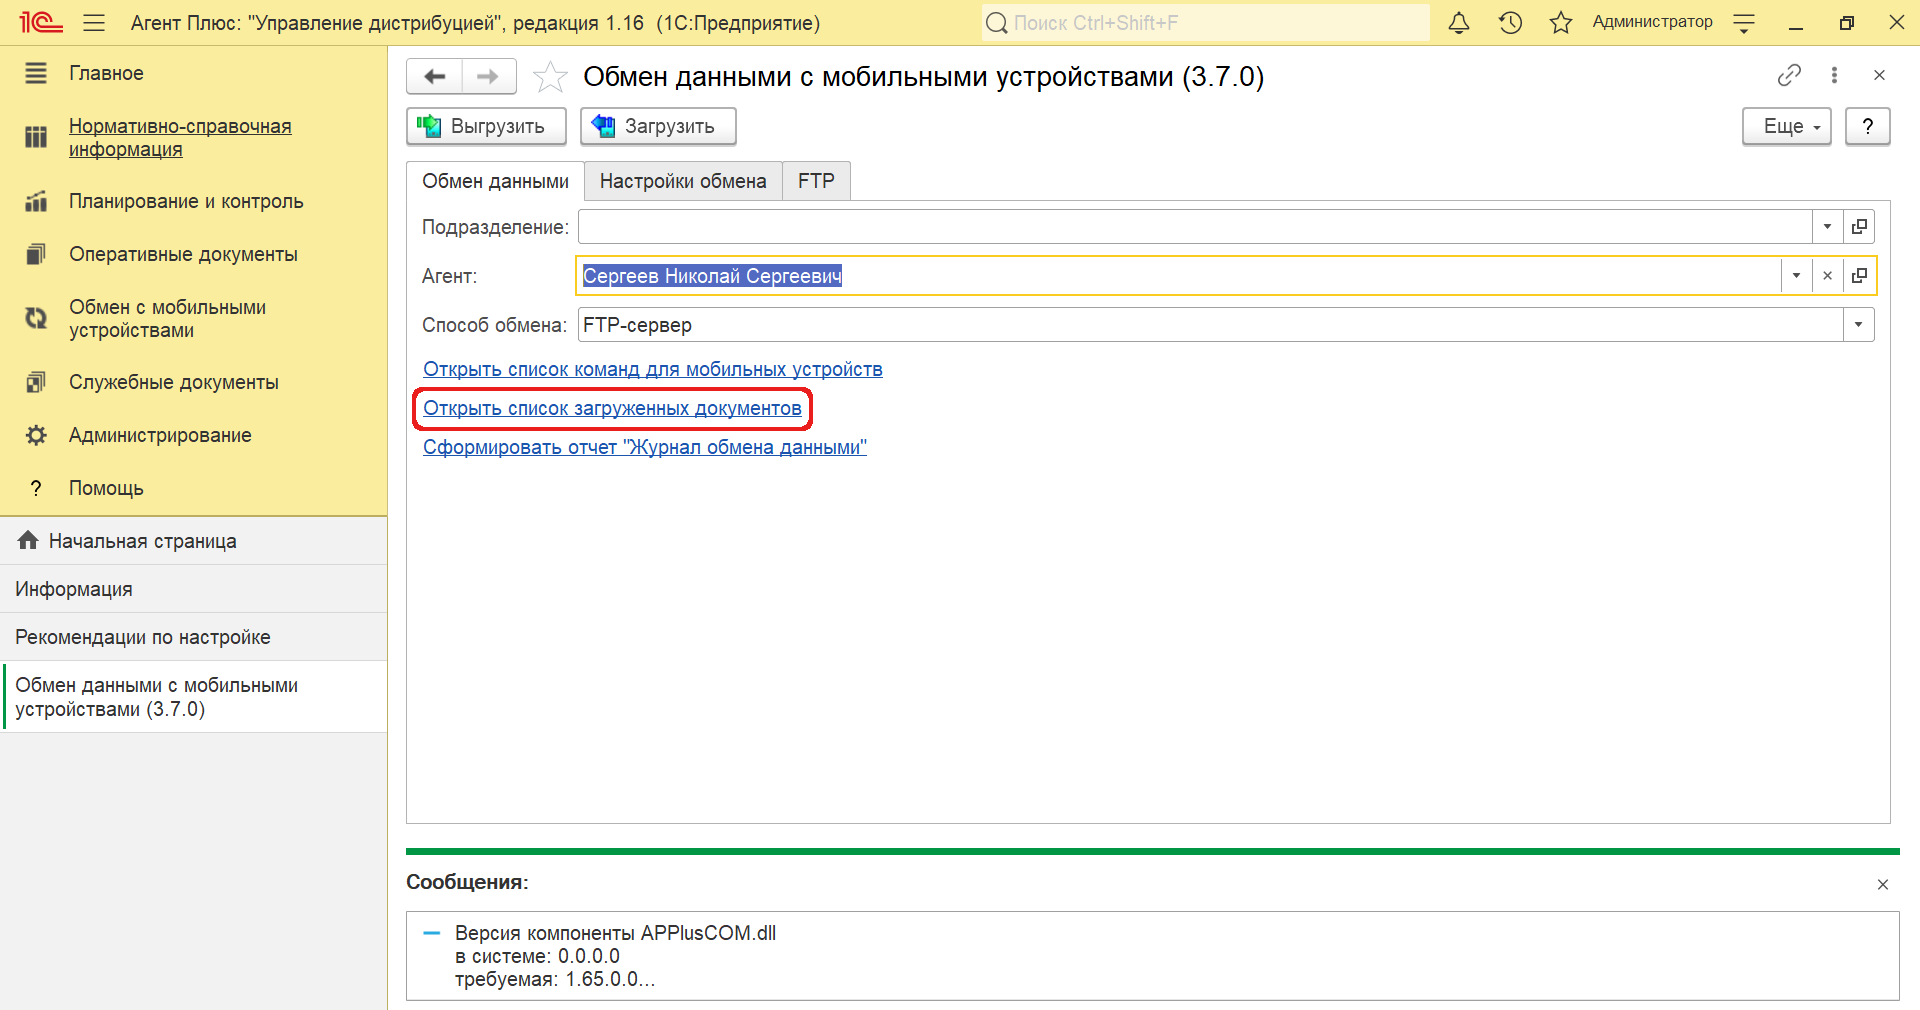Close the exchange form tab with X
Viewport: 1920px width, 1010px height.
click(x=1879, y=75)
